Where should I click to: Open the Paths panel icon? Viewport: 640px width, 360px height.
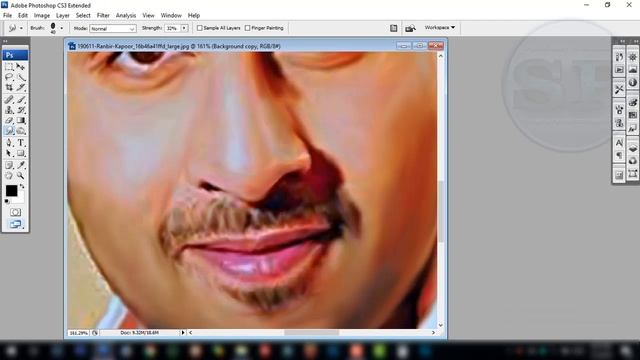click(633, 174)
